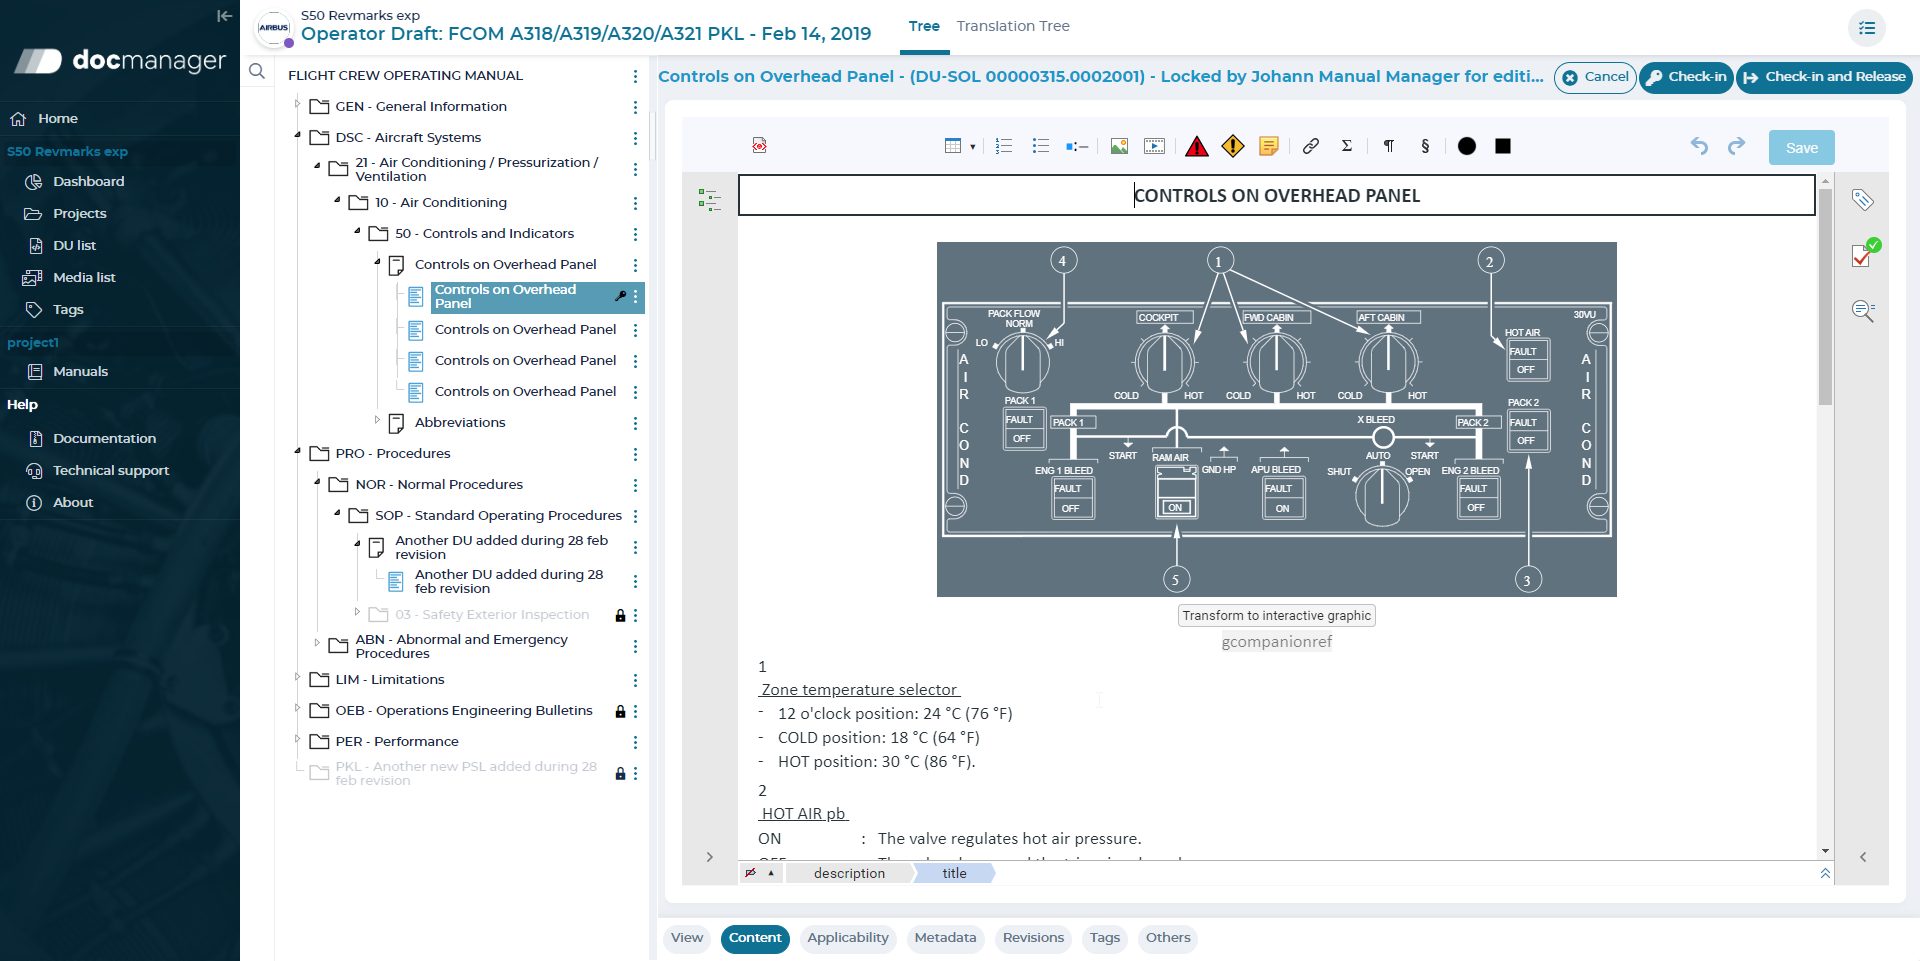1920x961 pixels.
Task: Expand the left editor side panel
Action: (710, 857)
